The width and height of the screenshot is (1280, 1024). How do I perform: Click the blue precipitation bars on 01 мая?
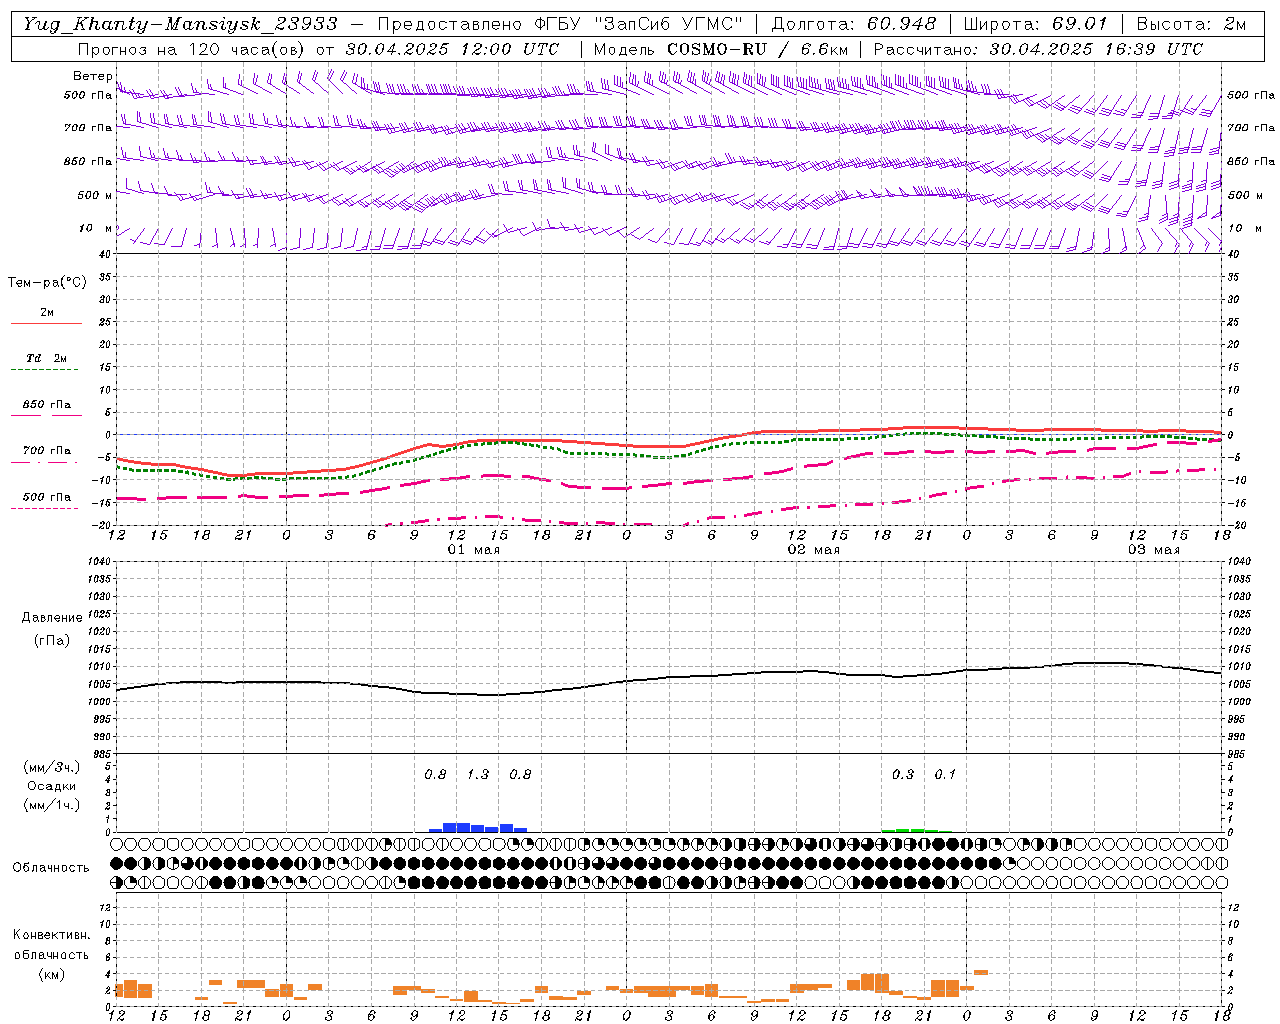[478, 827]
